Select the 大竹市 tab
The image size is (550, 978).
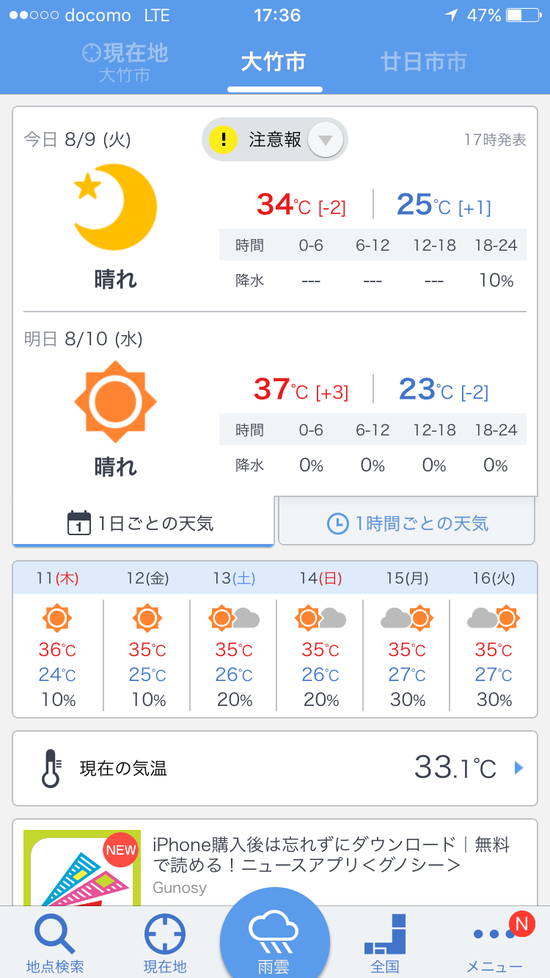click(x=273, y=62)
